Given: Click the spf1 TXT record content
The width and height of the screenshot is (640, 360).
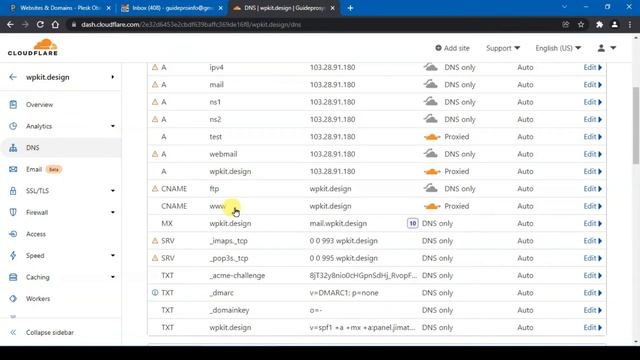Looking at the screenshot, I should [362, 327].
